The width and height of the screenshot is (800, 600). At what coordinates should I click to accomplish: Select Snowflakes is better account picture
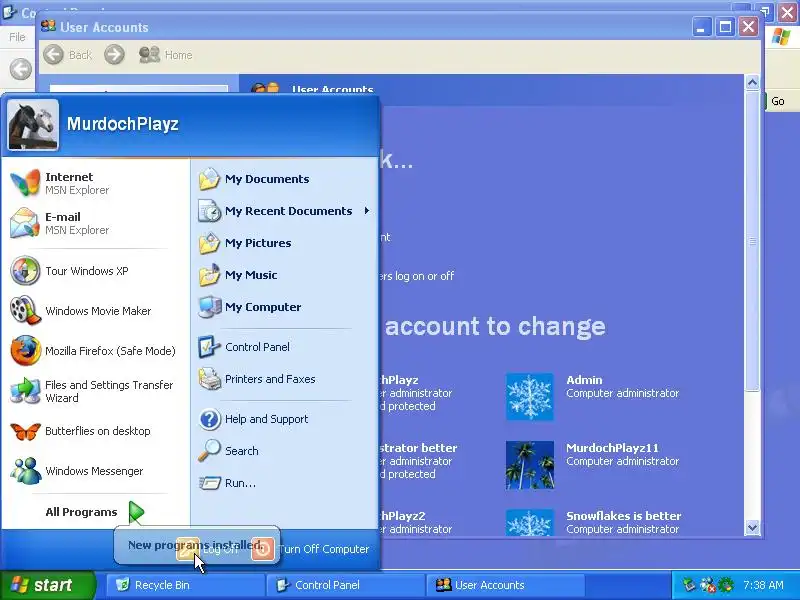click(x=530, y=522)
